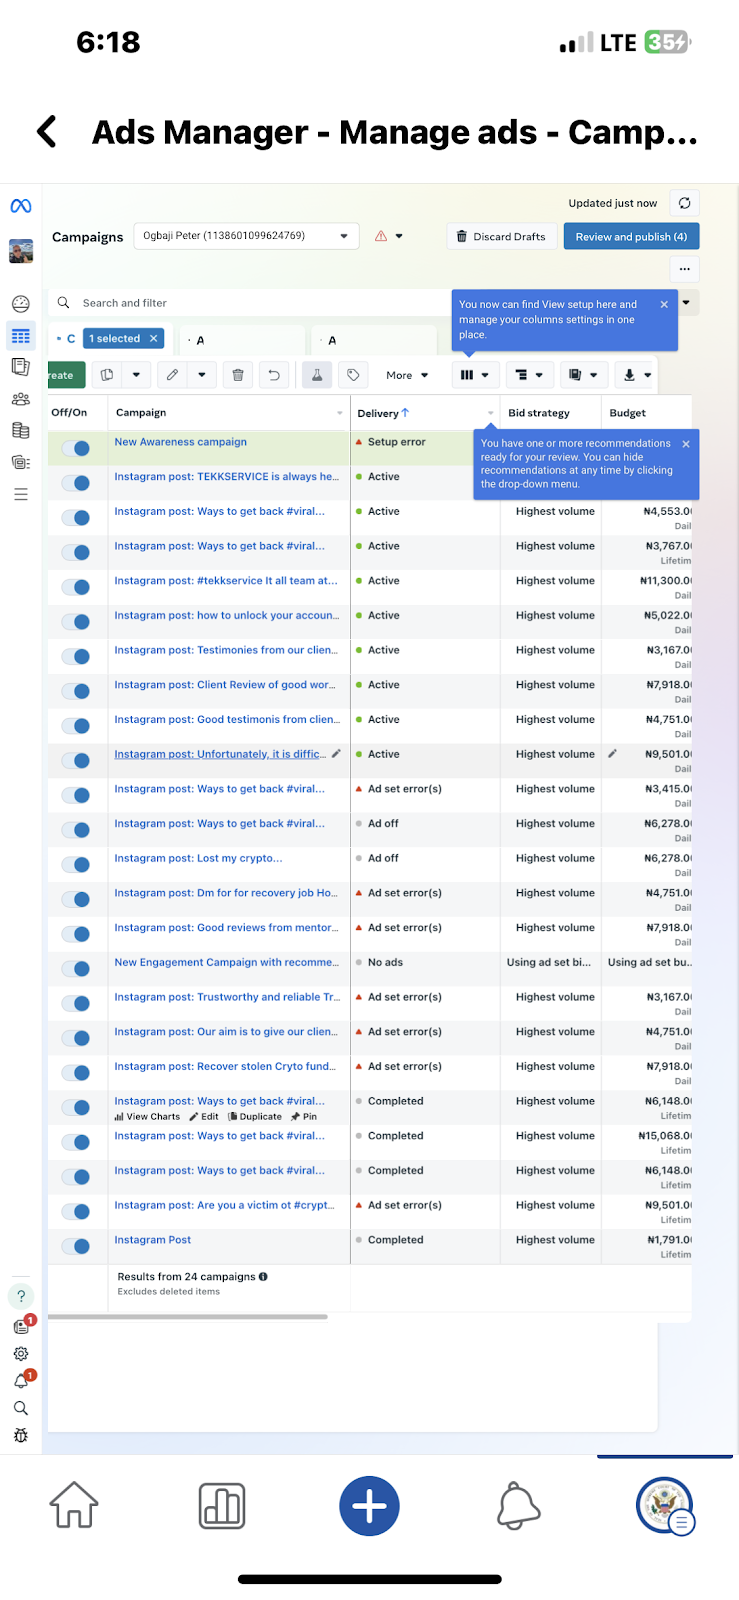Click the undo arrow icon in toolbar
Screen dimensions: 739x1600
(274, 375)
